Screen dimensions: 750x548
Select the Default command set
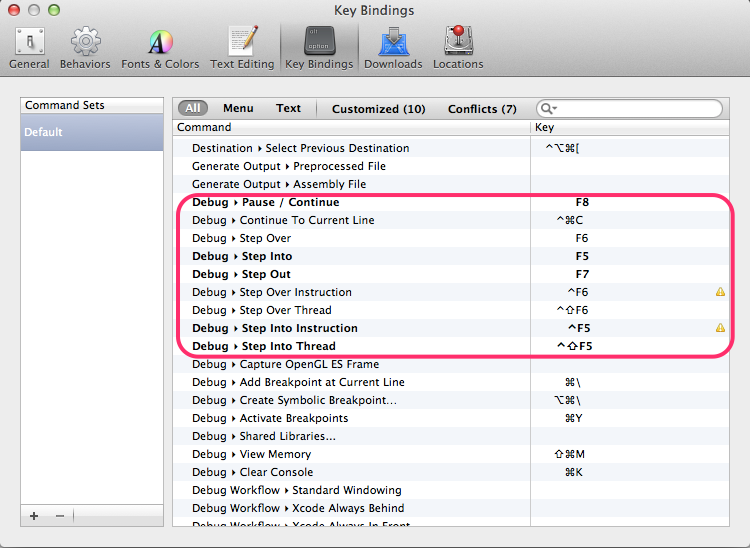[x=92, y=132]
